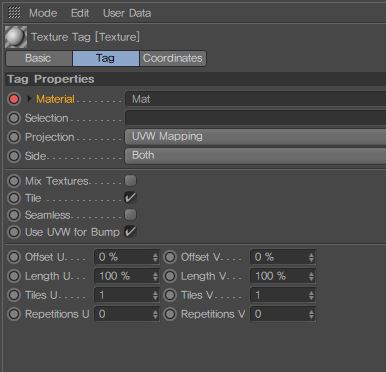Click the Length U spinner arrows
Viewport: 386px width, 372px height.
coord(155,276)
